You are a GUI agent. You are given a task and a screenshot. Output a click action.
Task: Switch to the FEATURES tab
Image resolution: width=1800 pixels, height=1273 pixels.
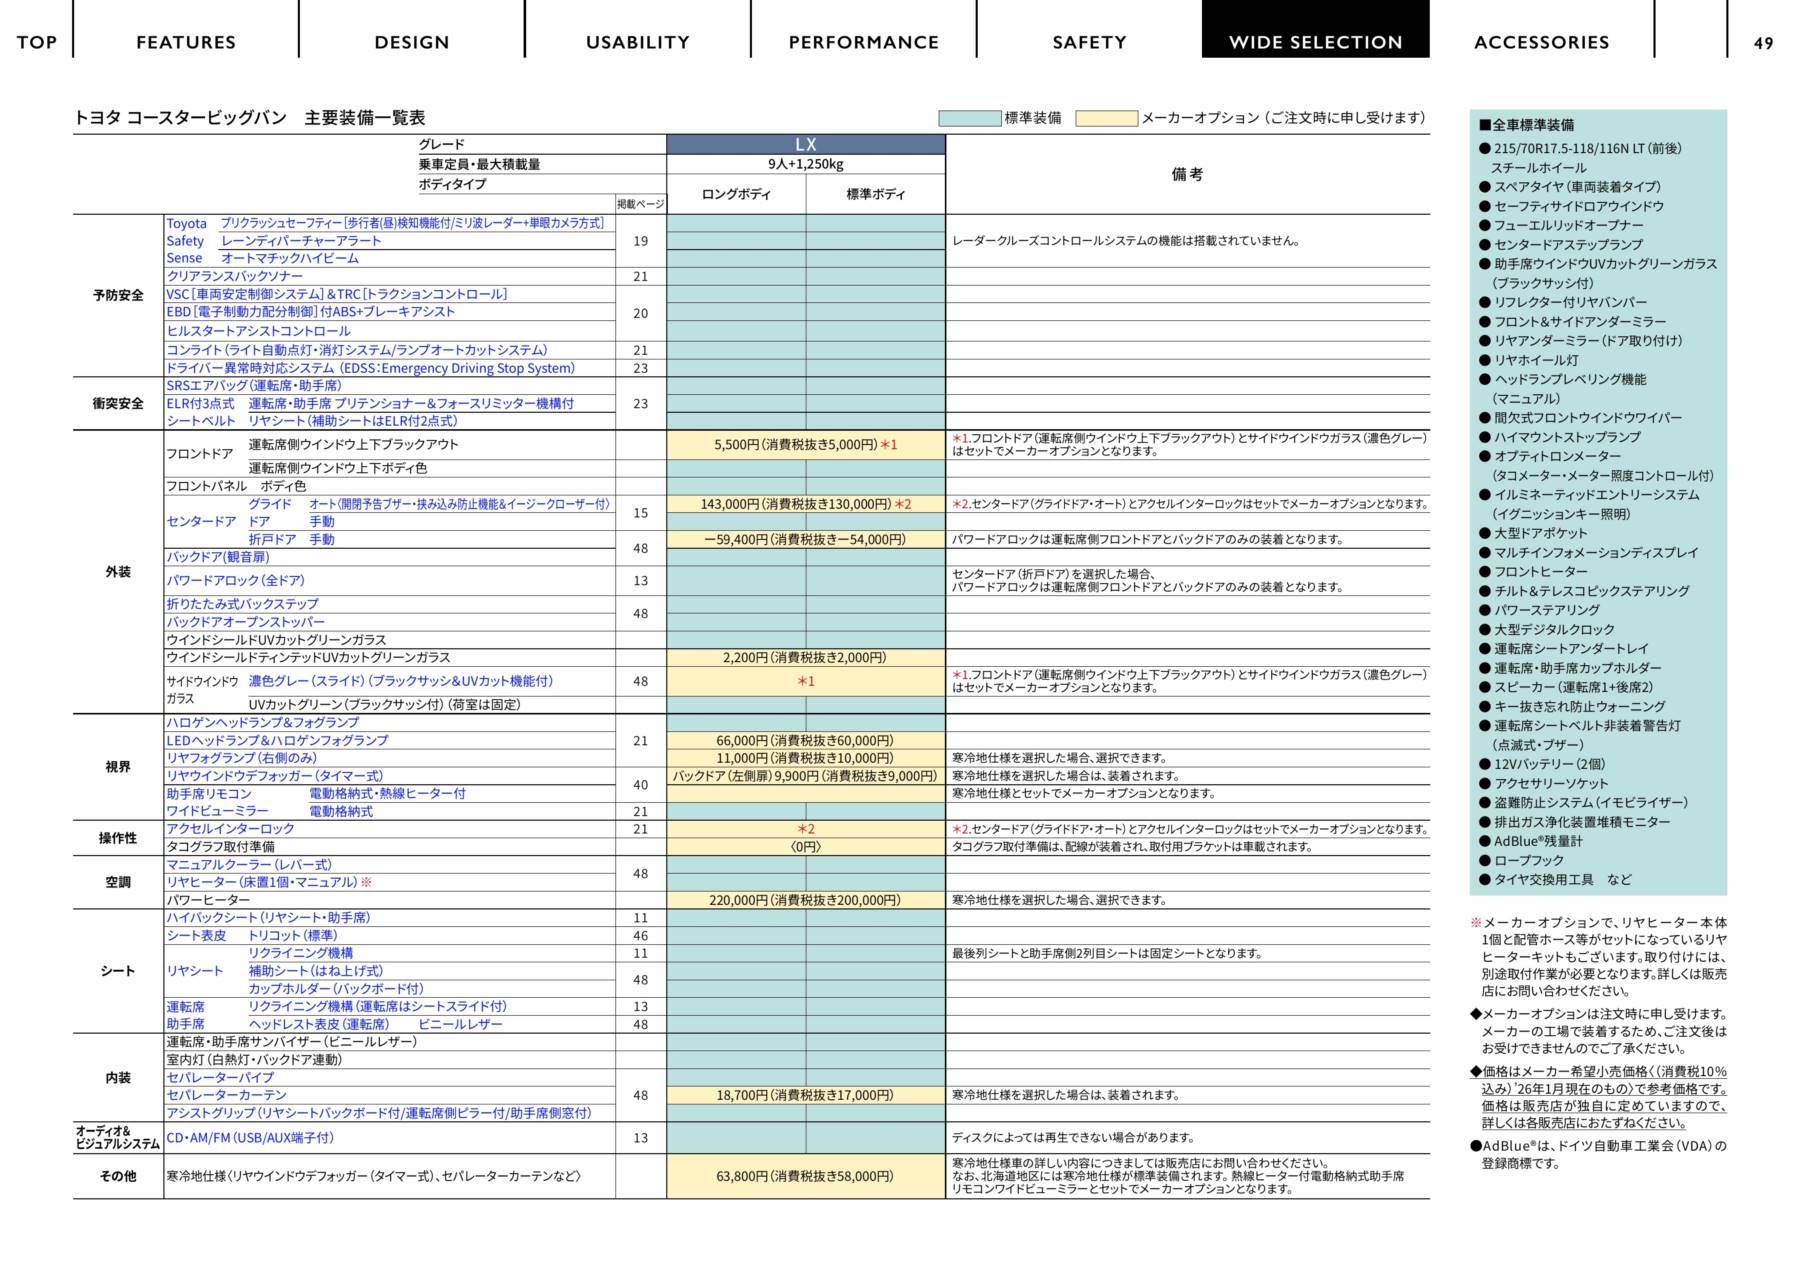[x=186, y=42]
